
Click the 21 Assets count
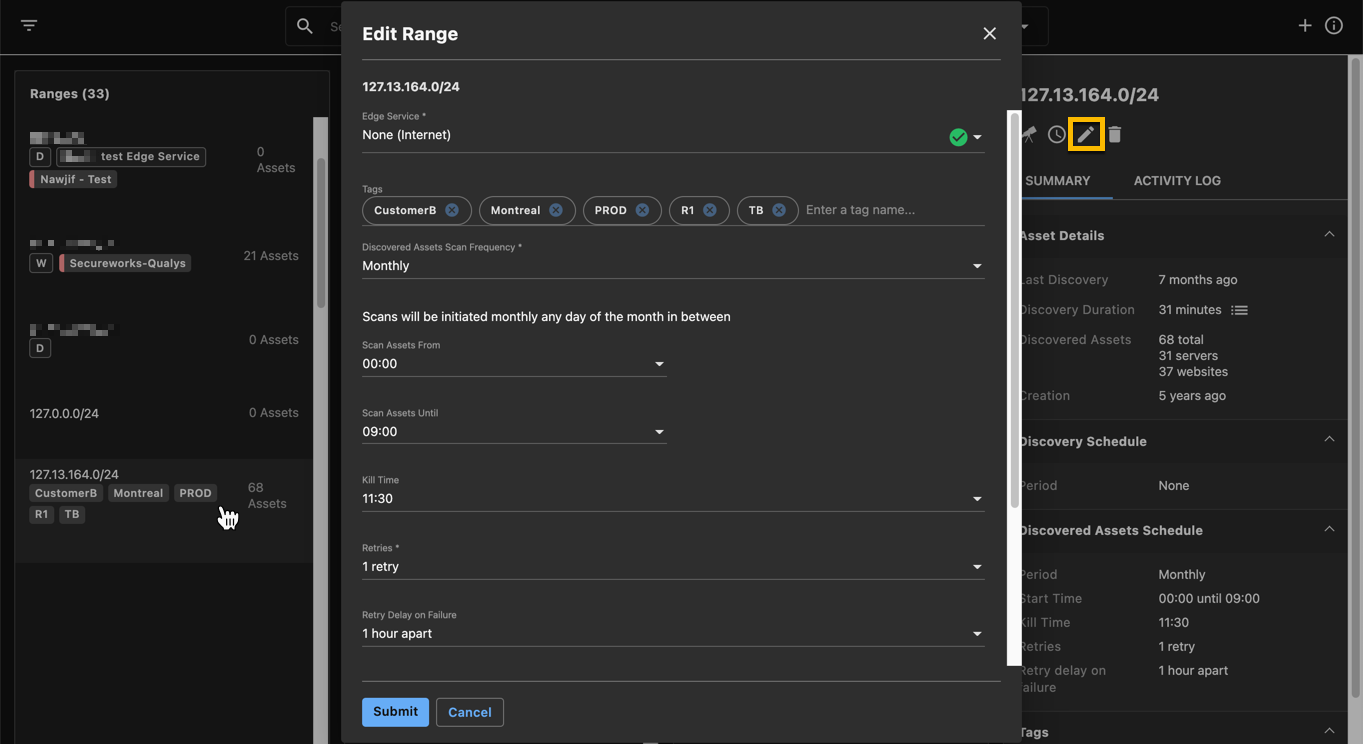(x=271, y=256)
